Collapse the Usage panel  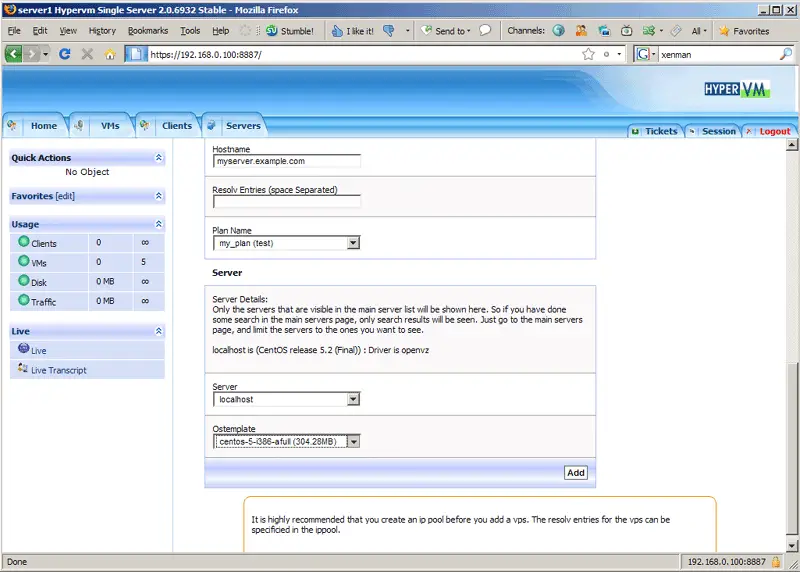tap(159, 224)
